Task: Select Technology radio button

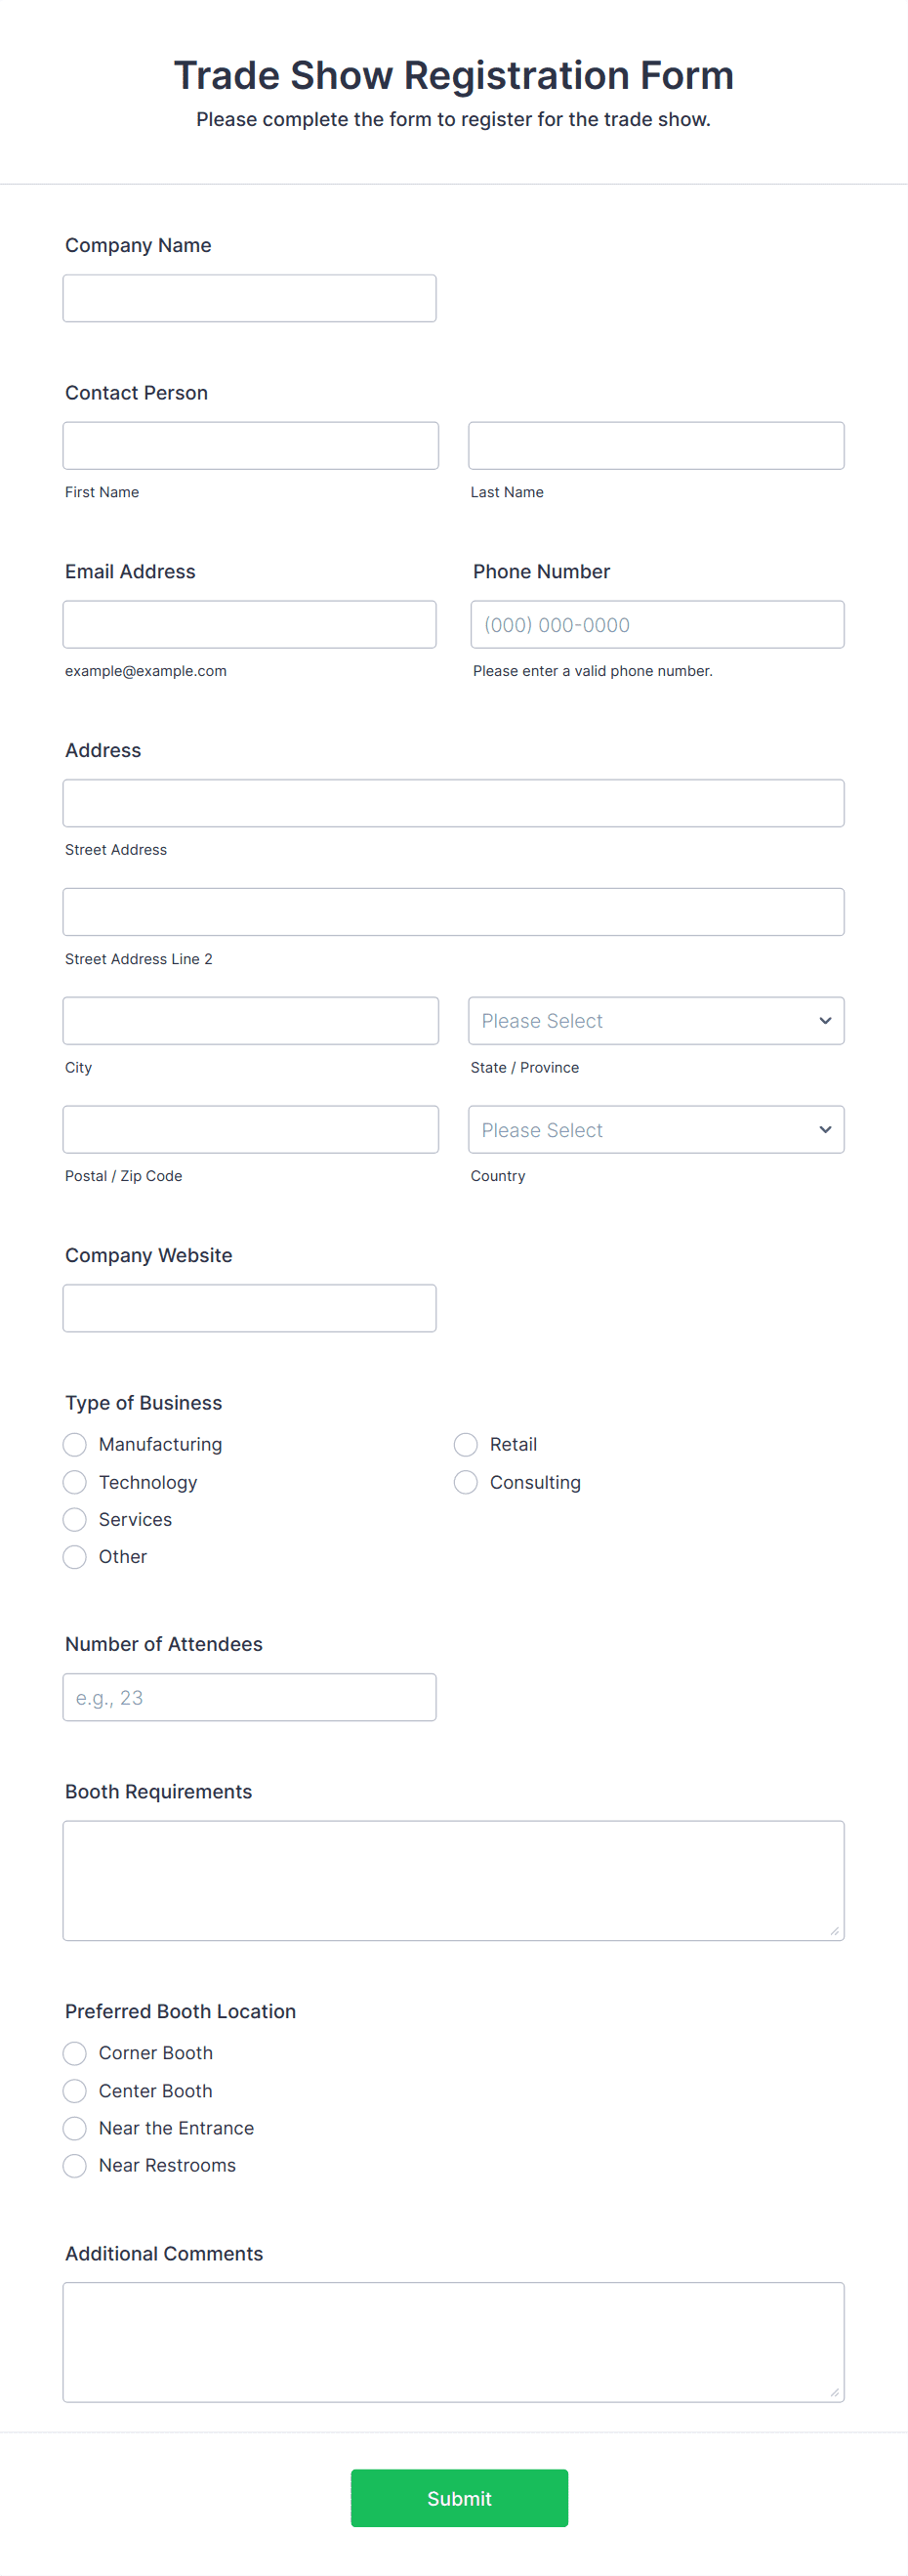Action: click(74, 1482)
